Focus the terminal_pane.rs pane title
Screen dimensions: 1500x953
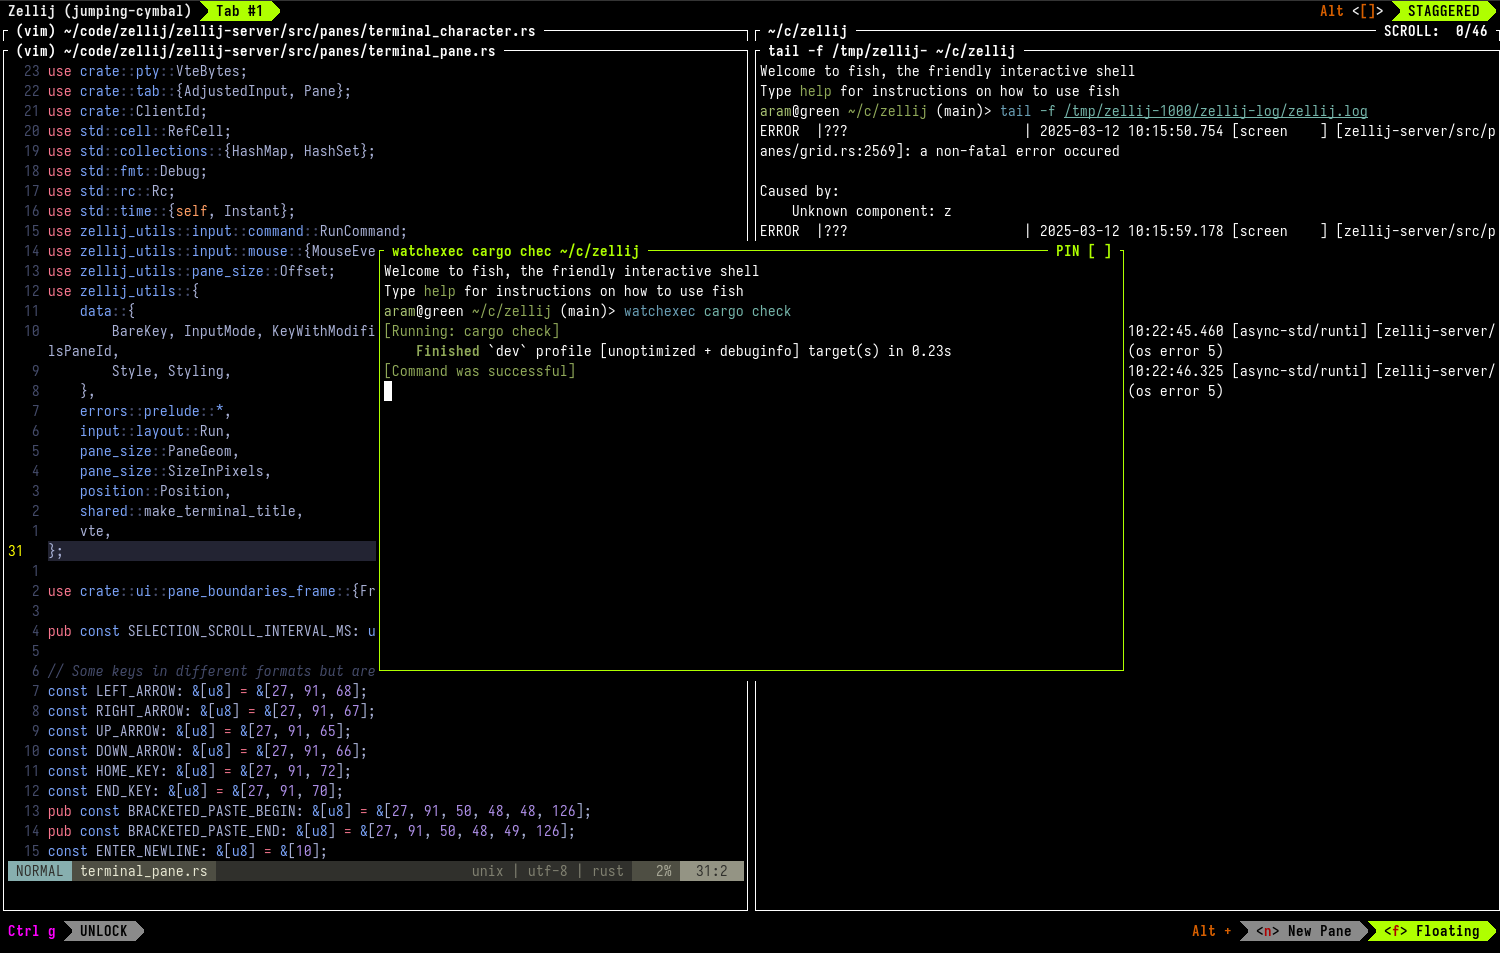[x=256, y=51]
